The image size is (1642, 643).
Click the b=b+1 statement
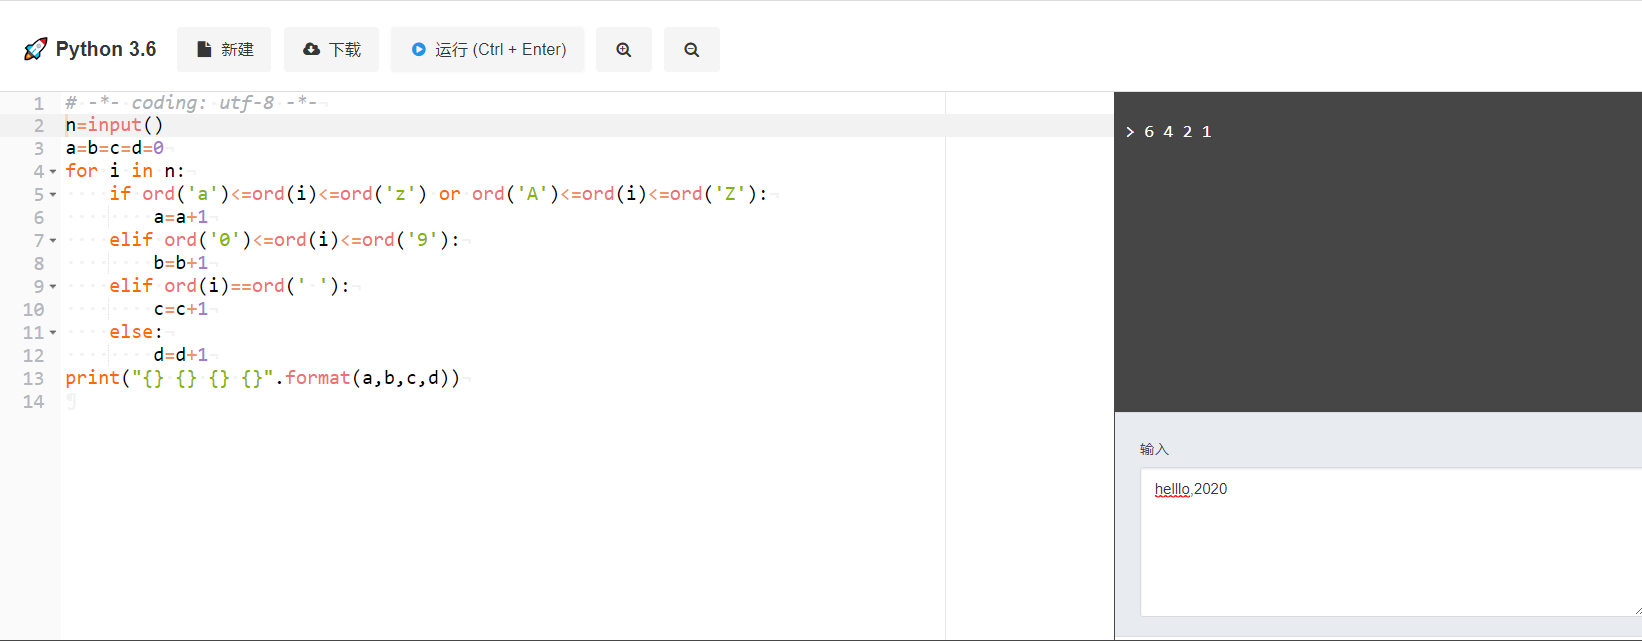pos(180,264)
